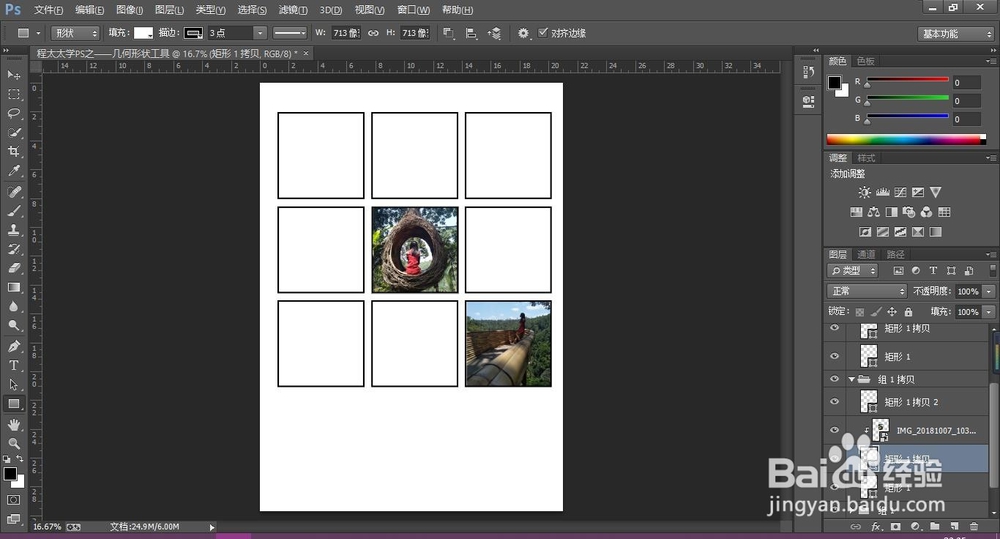
Task: Click the delete layer trash icon
Action: pos(974,526)
